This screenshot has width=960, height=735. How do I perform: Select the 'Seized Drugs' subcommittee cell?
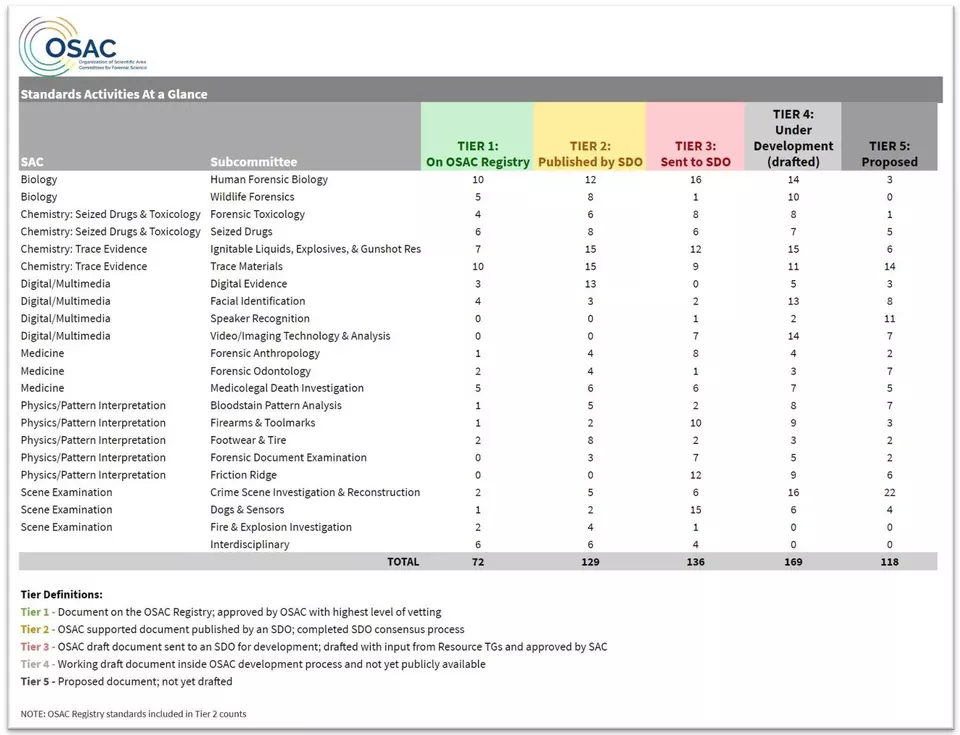point(241,232)
